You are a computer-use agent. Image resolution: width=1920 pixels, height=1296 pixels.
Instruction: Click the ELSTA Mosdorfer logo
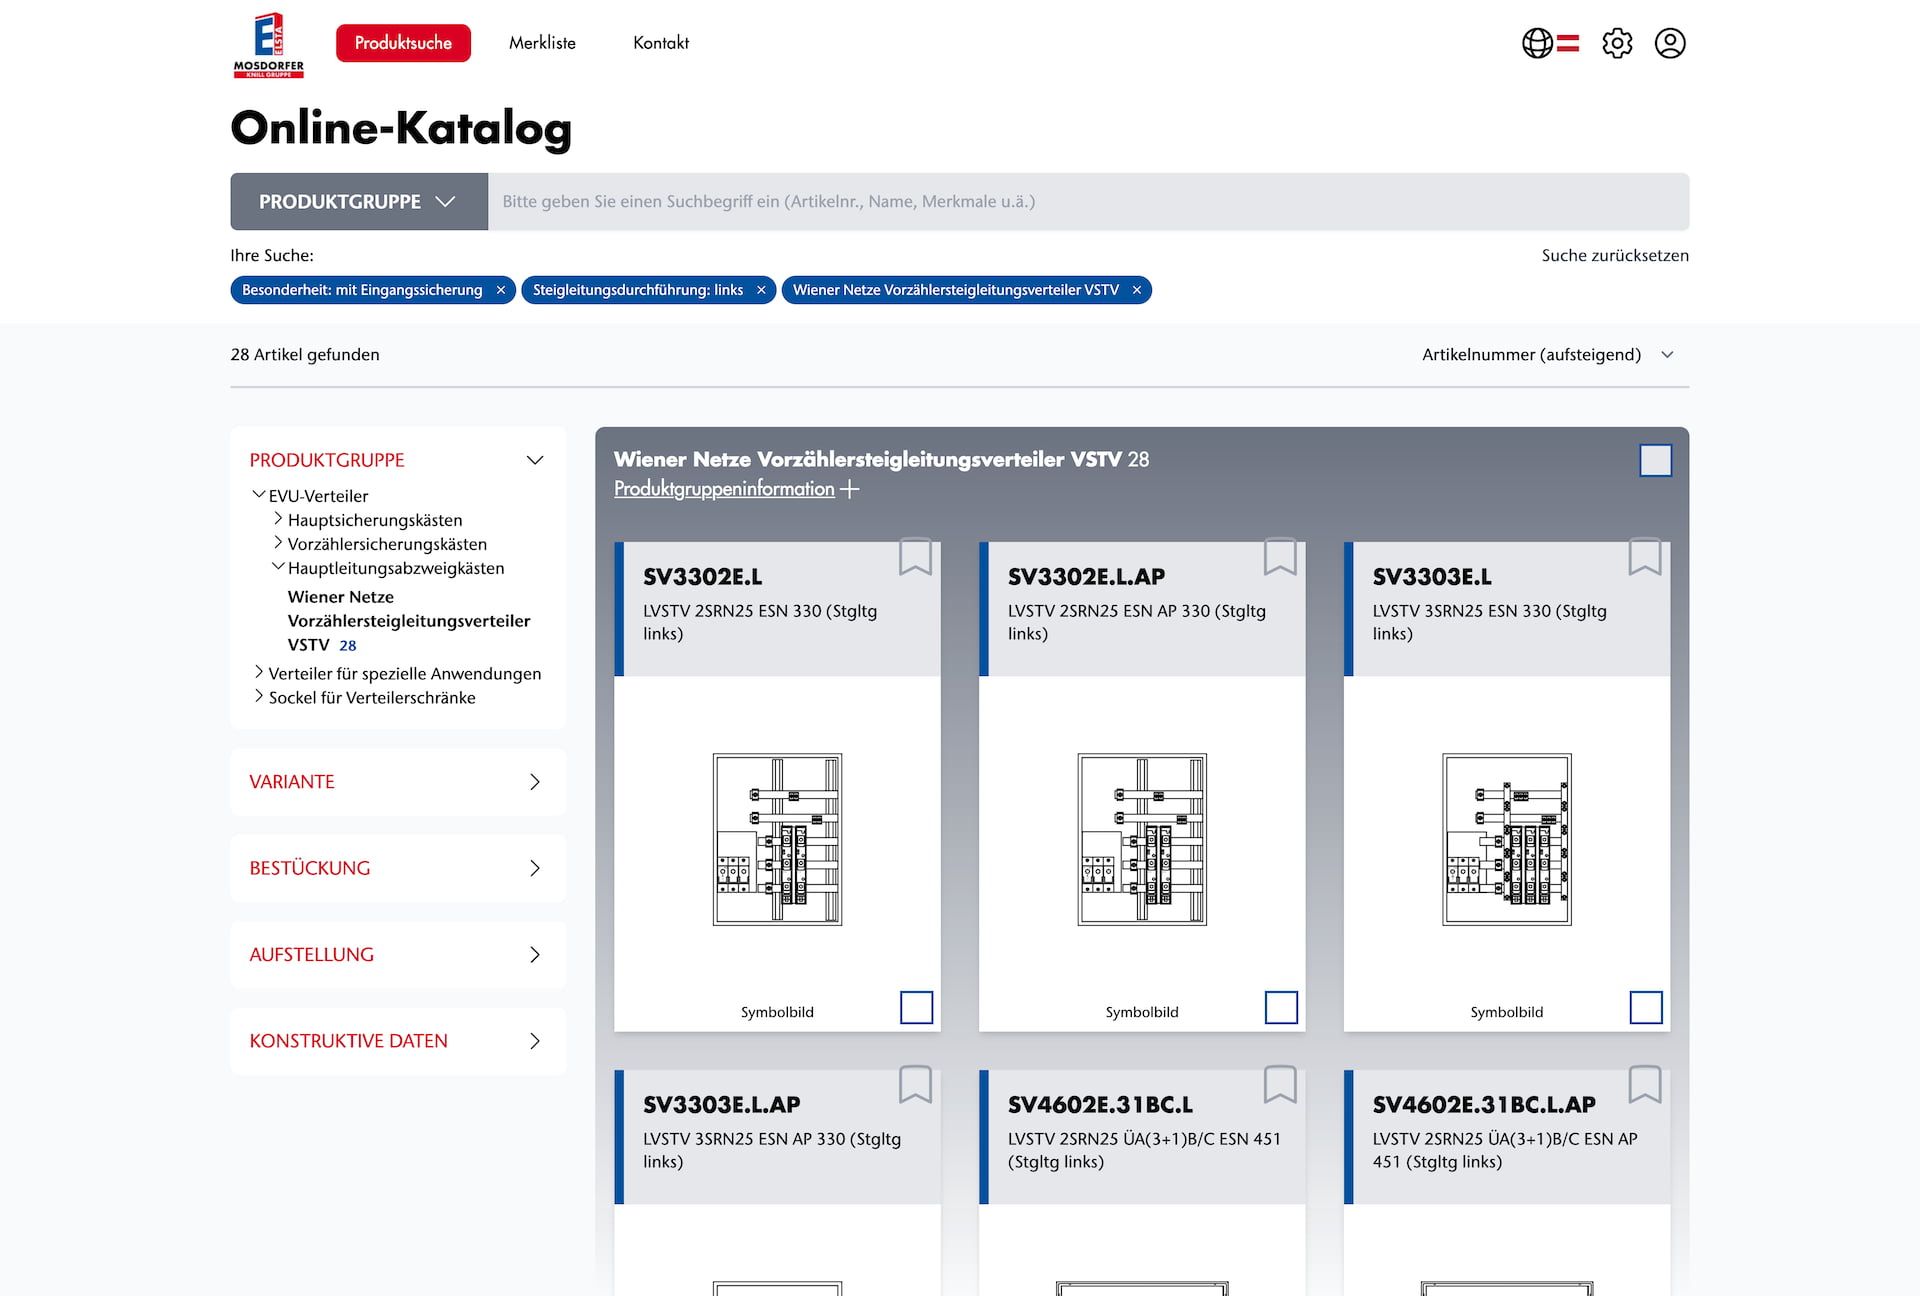268,44
